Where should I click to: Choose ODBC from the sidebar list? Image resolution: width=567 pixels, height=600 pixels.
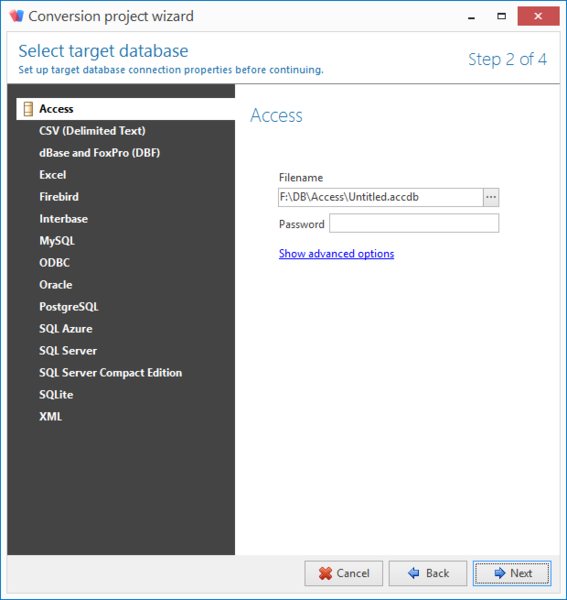54,263
